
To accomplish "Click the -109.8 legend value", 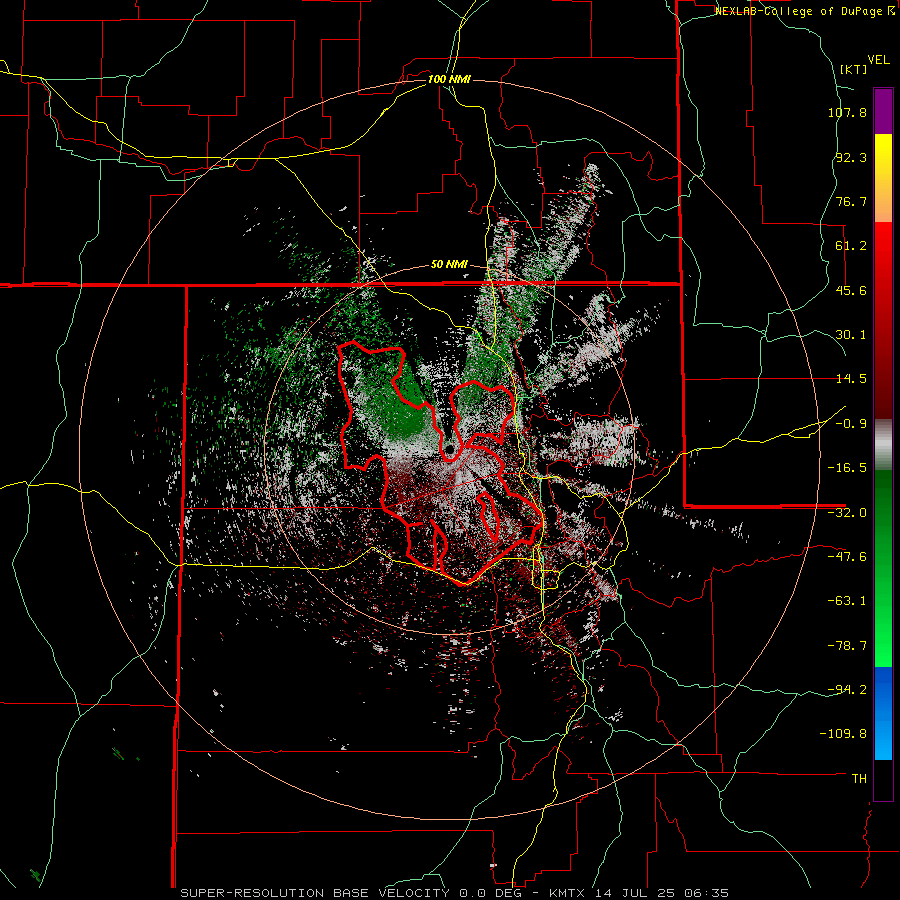I will click(x=843, y=734).
